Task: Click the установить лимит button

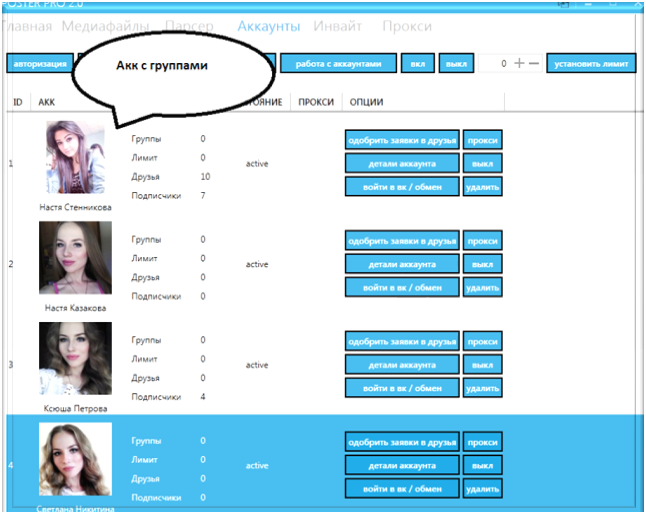Action: point(590,63)
